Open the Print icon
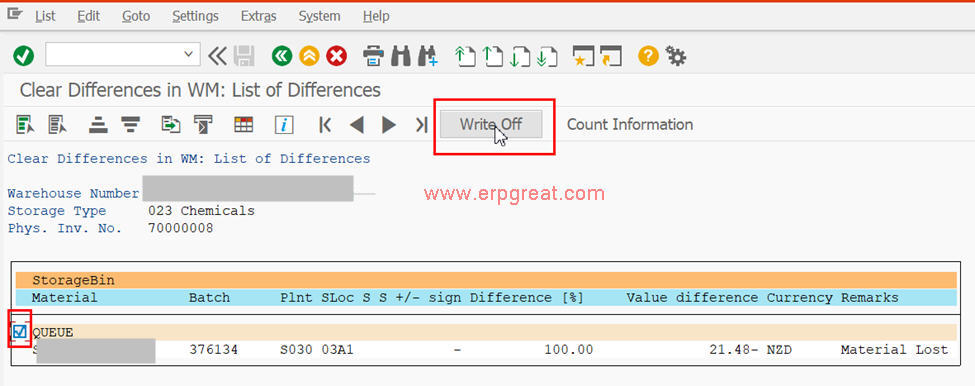 point(373,57)
